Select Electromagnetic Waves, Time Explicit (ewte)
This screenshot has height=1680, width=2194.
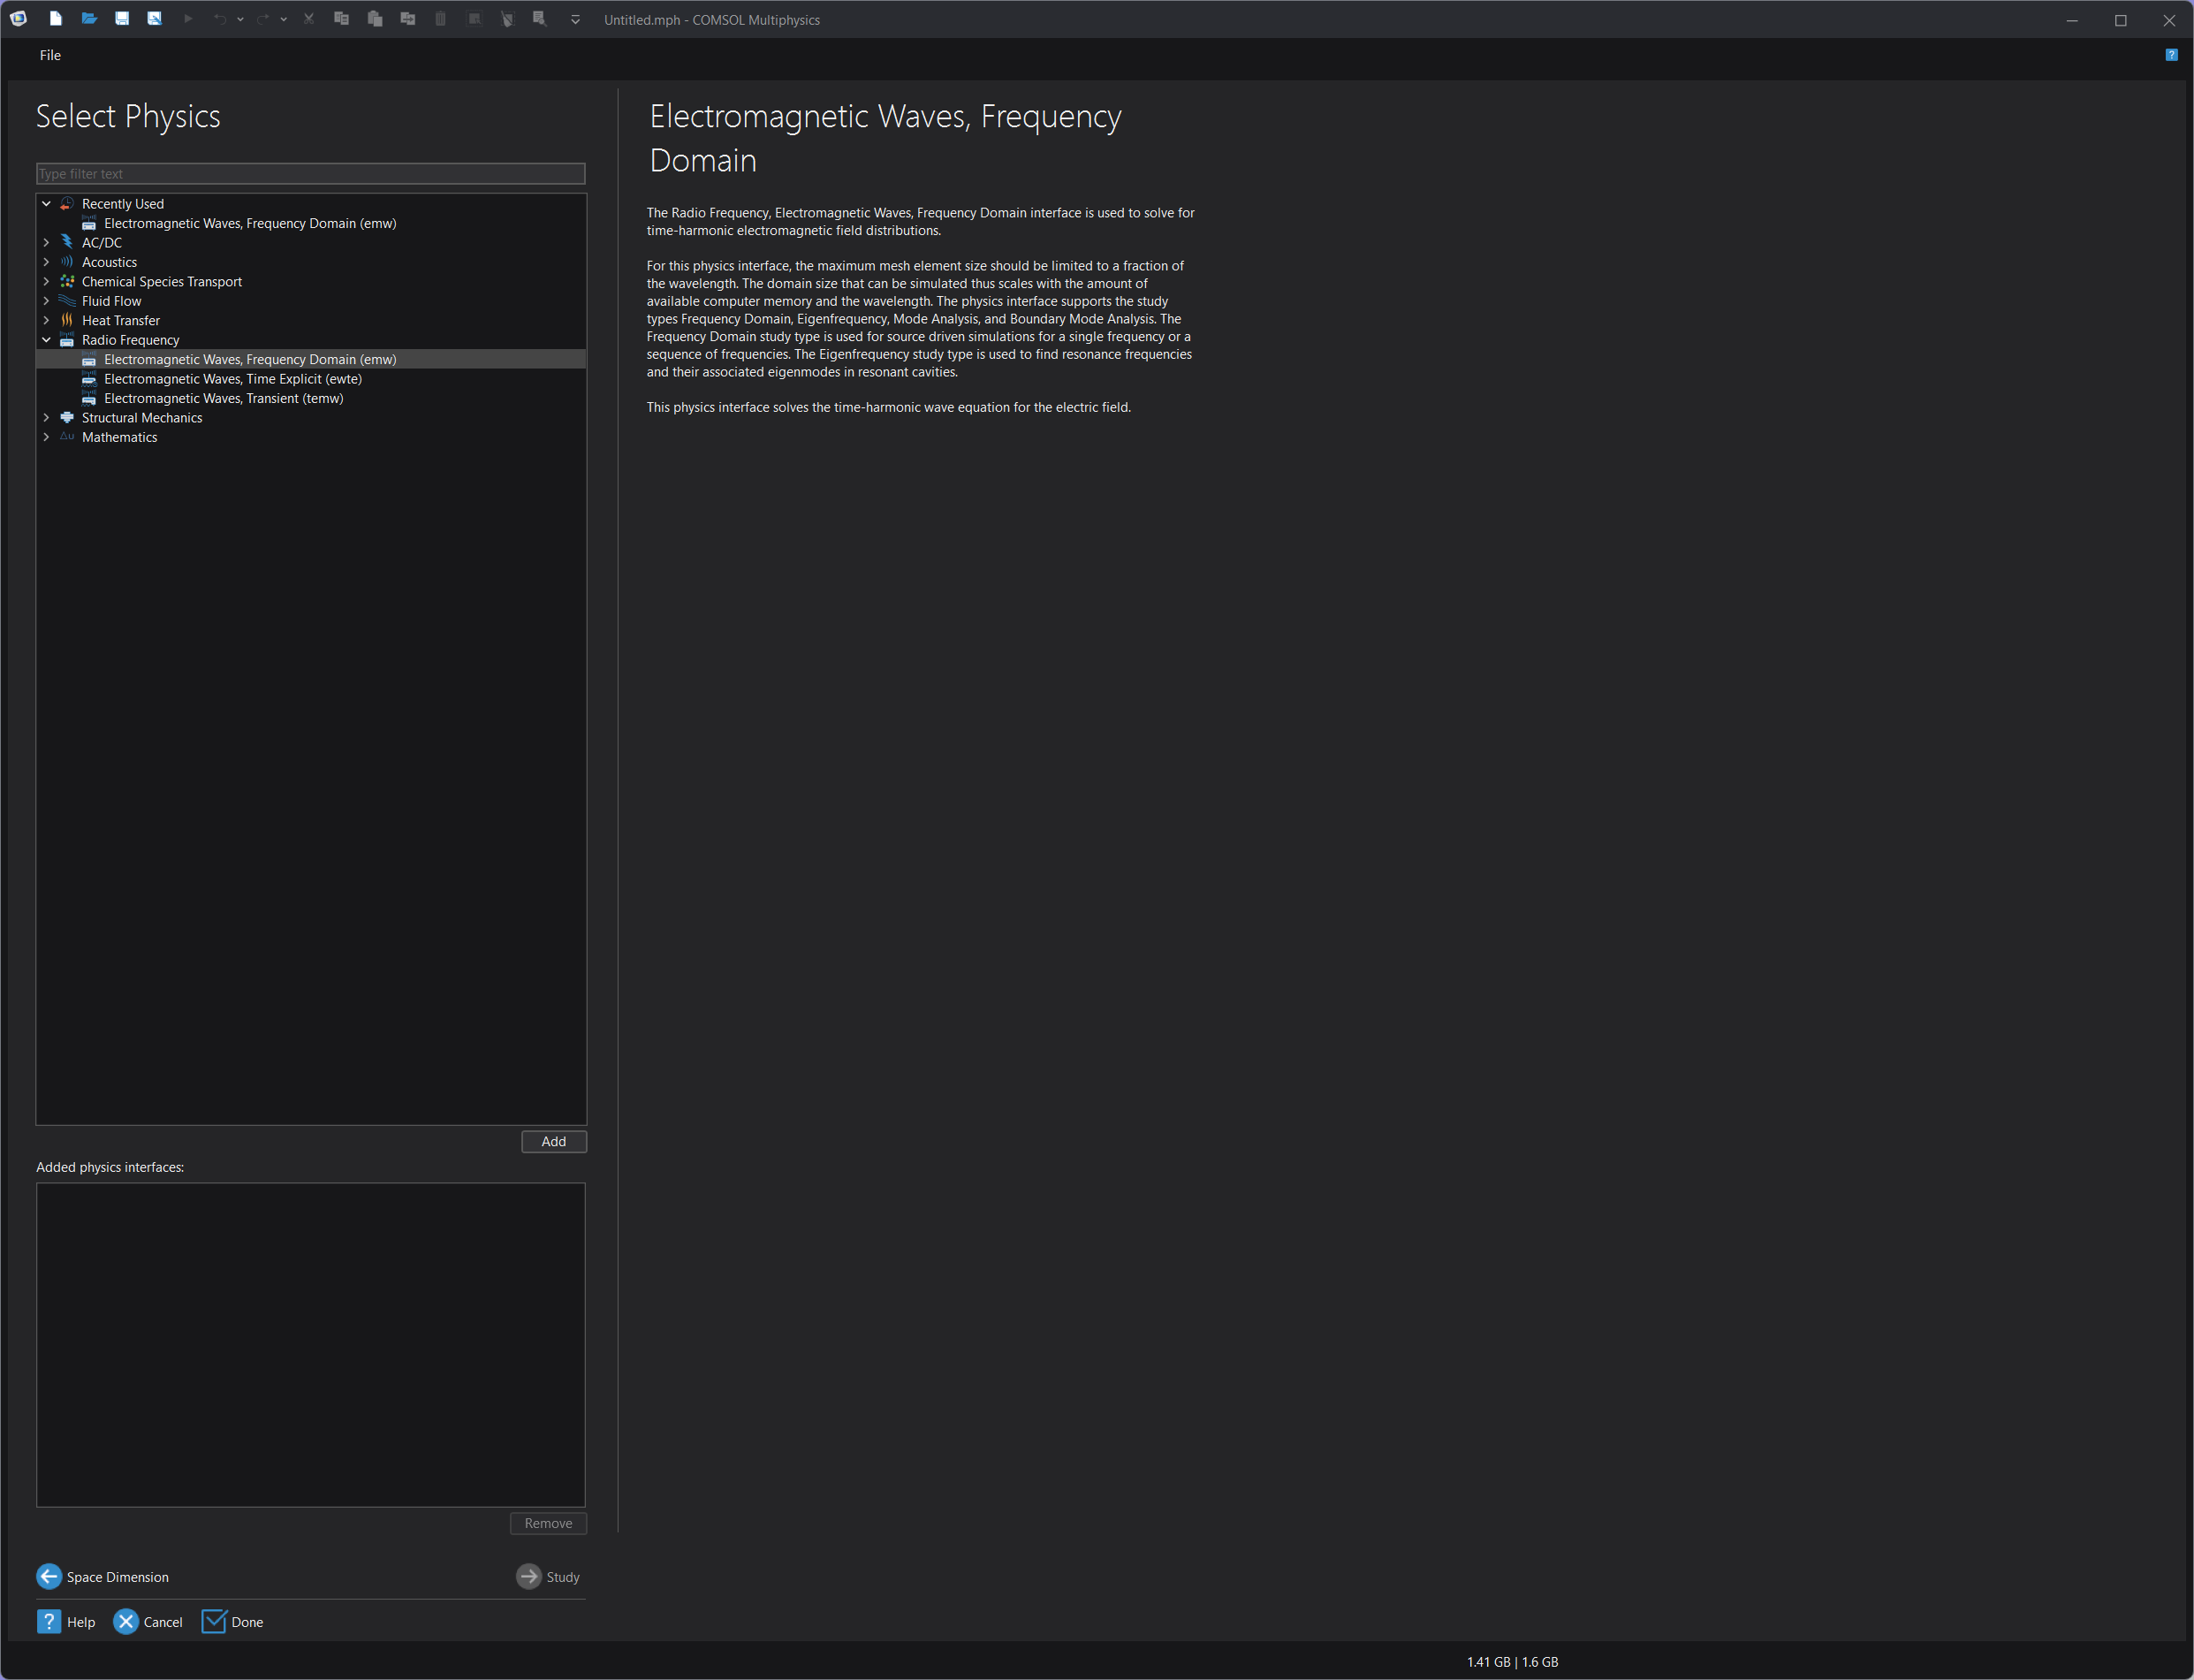point(232,379)
